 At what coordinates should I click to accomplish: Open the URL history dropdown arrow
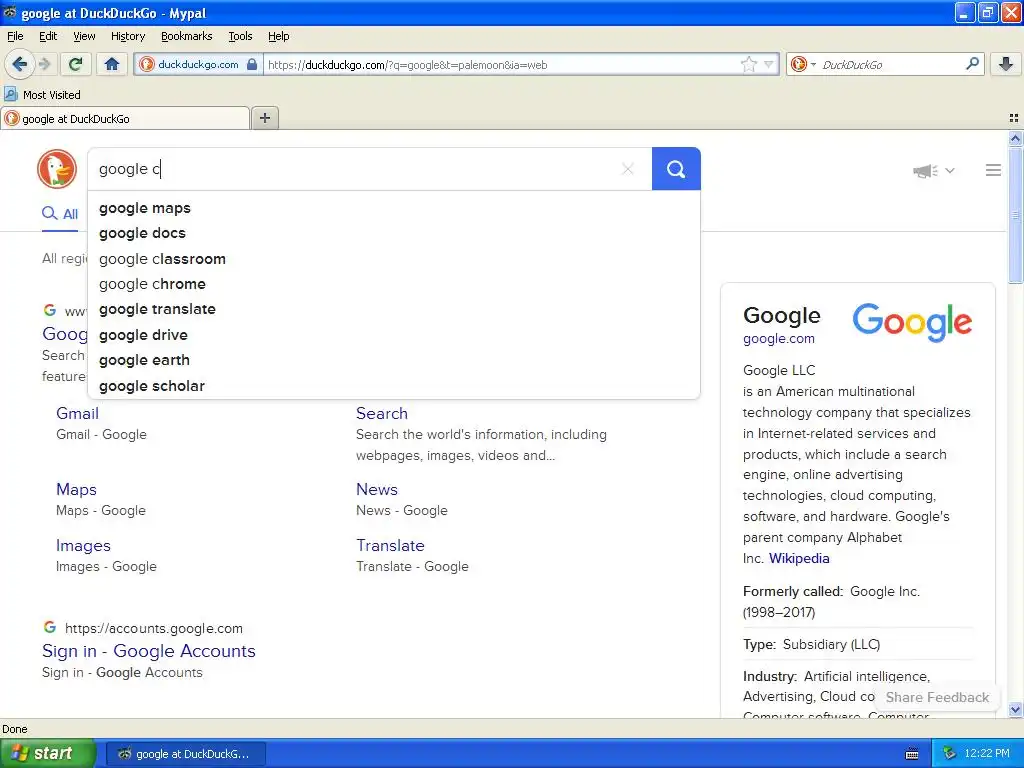click(769, 64)
